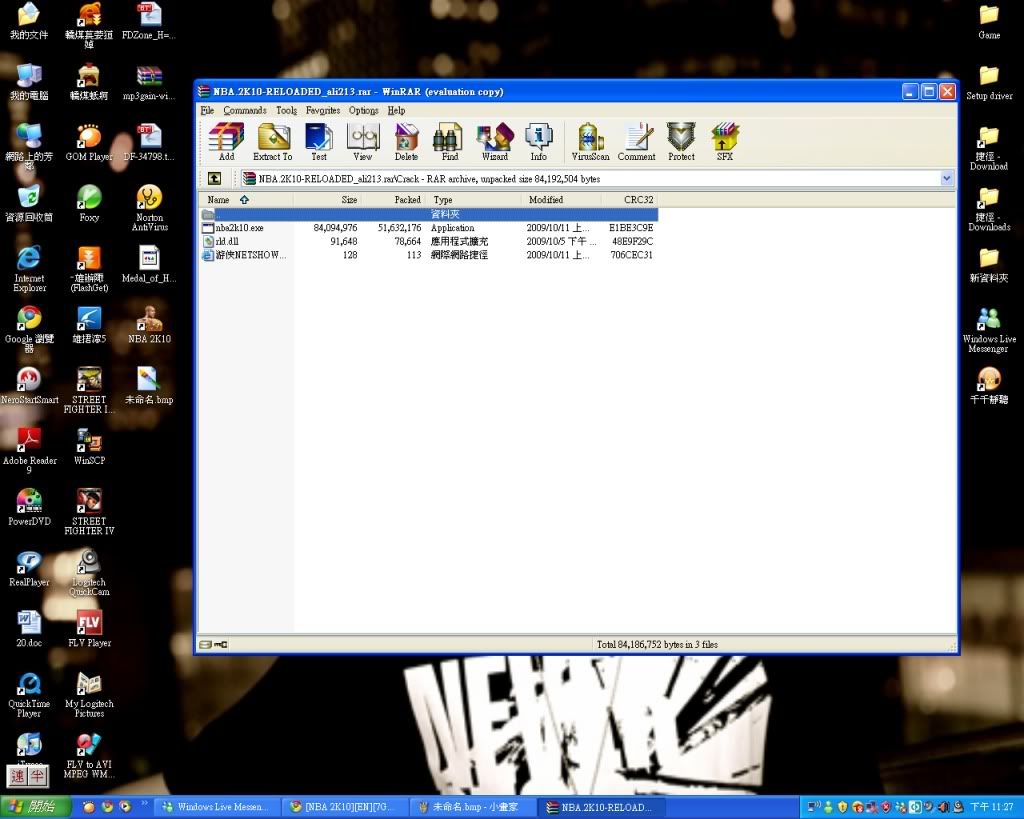Open the Favorites menu
The height and width of the screenshot is (819, 1024).
click(323, 110)
